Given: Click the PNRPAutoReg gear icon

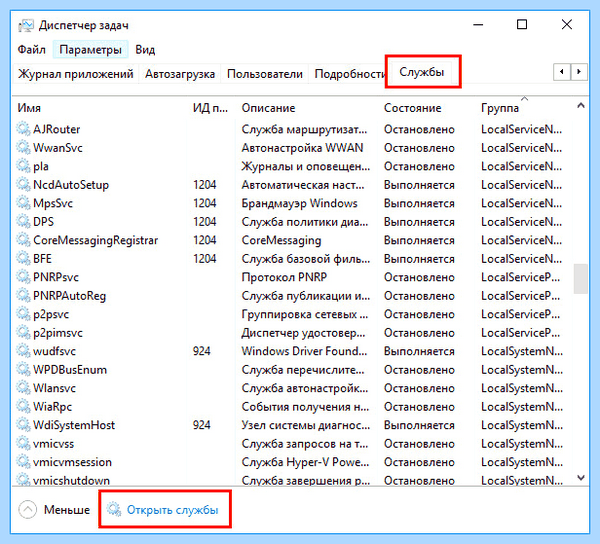Looking at the screenshot, I should [x=23, y=295].
